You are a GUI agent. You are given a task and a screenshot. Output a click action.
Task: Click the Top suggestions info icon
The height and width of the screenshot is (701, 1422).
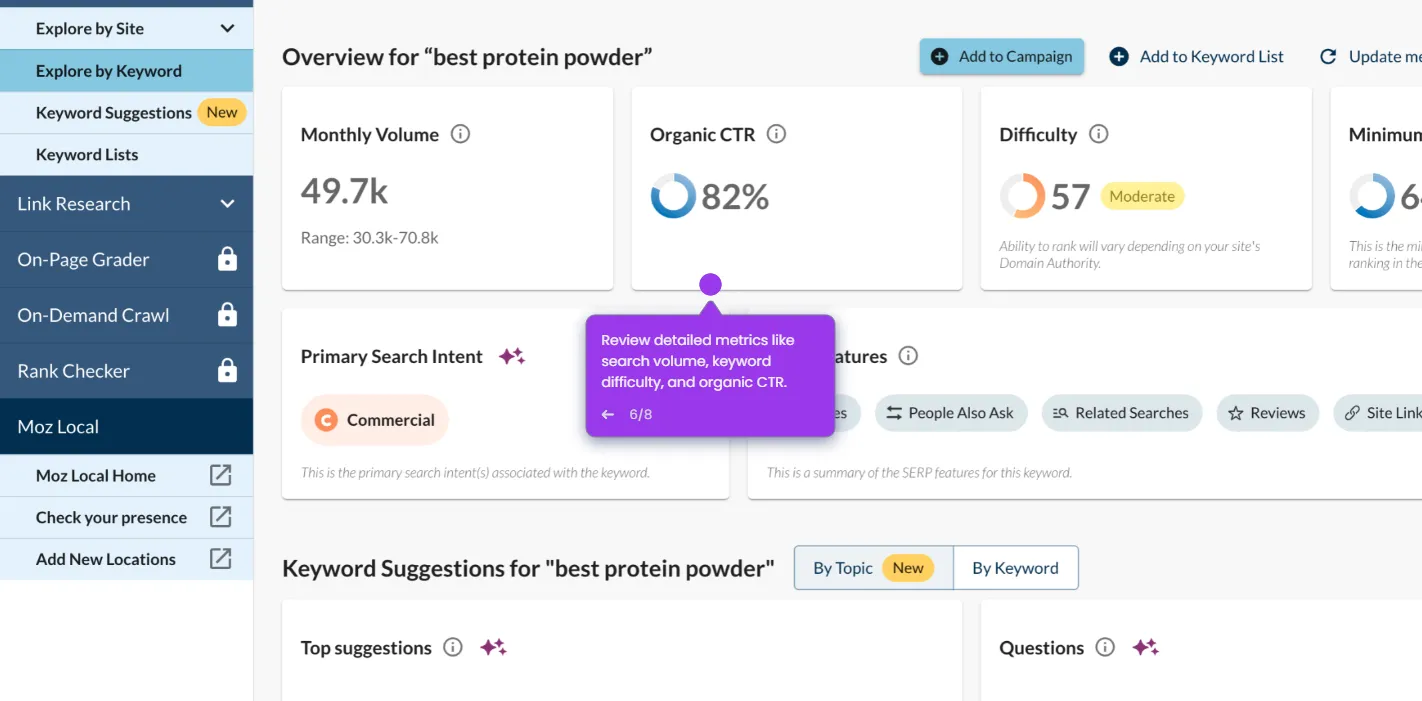453,647
